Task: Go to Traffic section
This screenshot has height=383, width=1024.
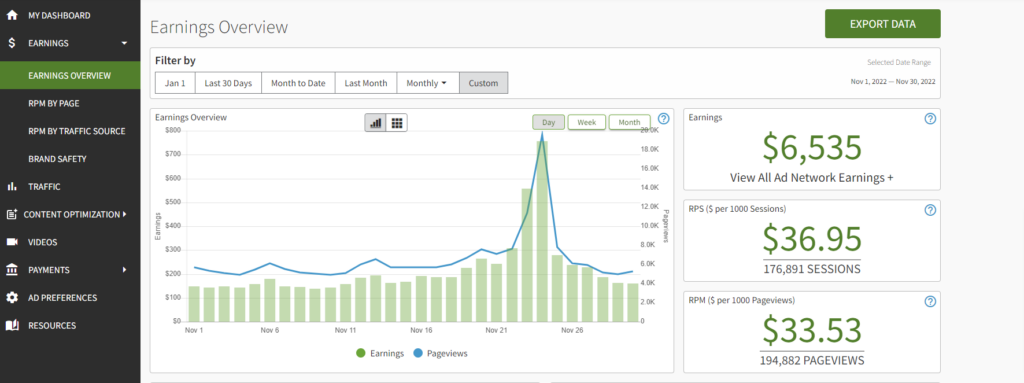Action: coord(44,187)
